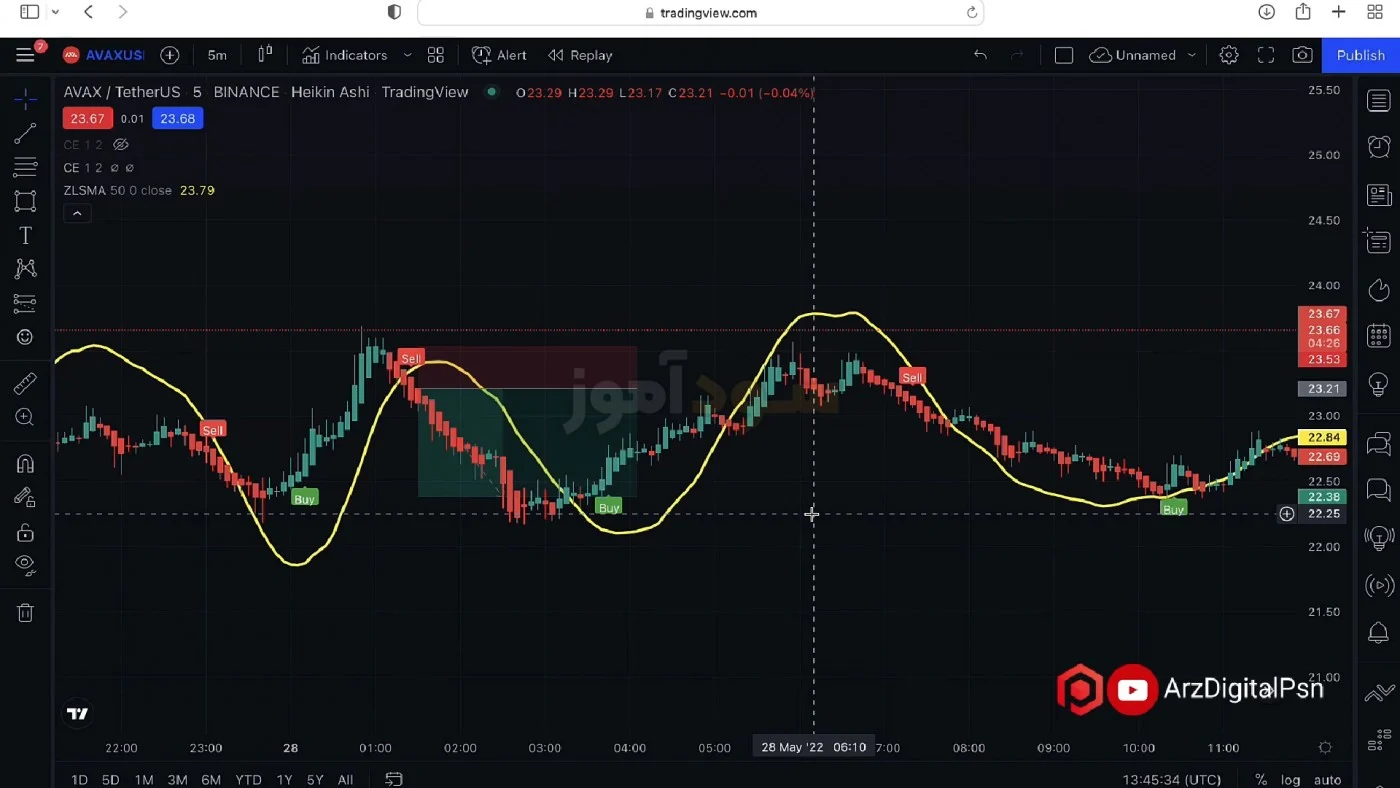Image resolution: width=1400 pixels, height=788 pixels.
Task: Select the 1D date range
Action: tap(79, 779)
